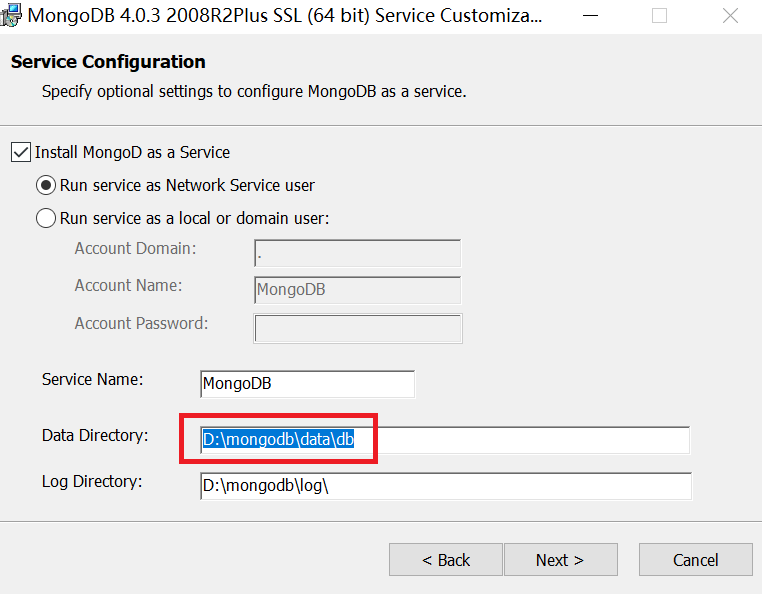This screenshot has height=594, width=762.
Task: Choose Run service as local or domain user
Action: click(x=46, y=218)
